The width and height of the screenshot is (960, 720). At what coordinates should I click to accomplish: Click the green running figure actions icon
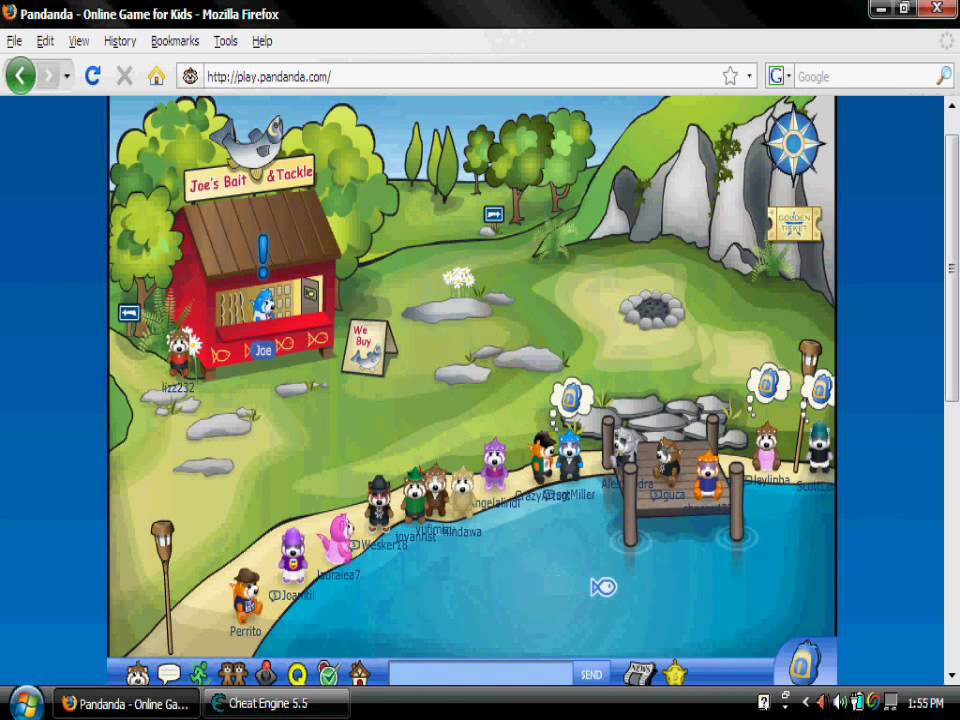tap(200, 673)
